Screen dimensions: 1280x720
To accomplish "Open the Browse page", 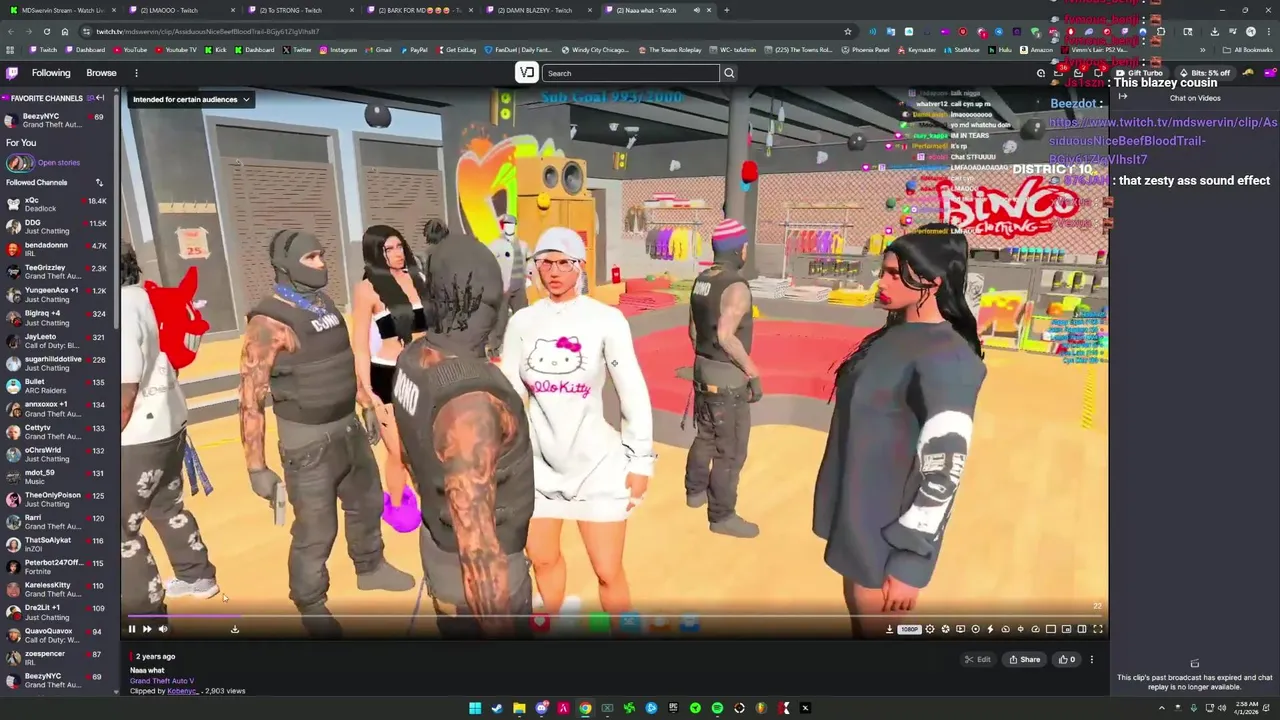I will pos(101,73).
